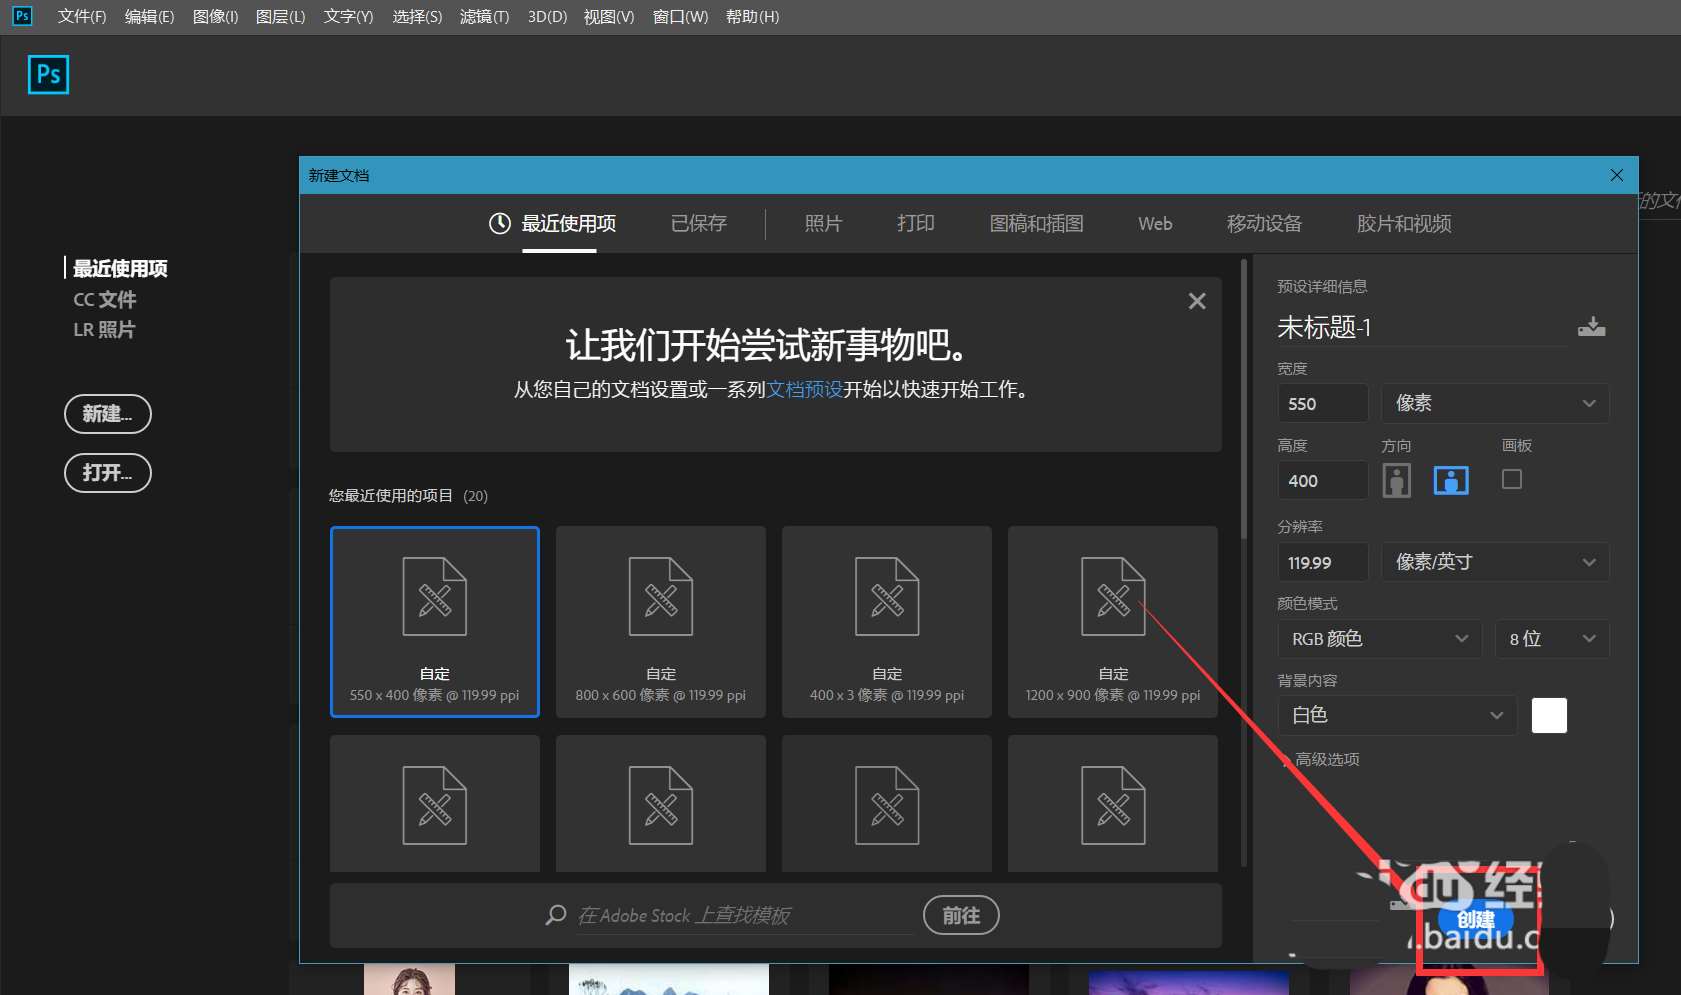Switch to the 照片 tab

823,224
